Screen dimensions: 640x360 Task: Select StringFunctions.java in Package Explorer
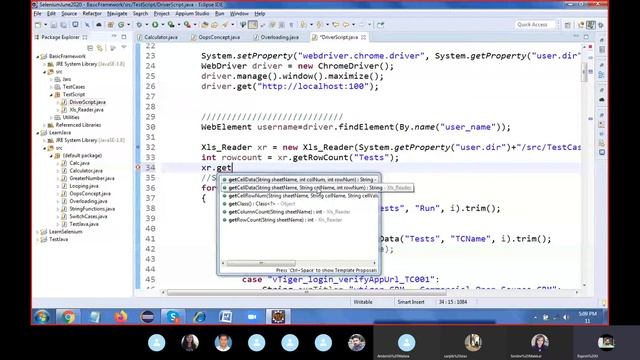coord(88,209)
